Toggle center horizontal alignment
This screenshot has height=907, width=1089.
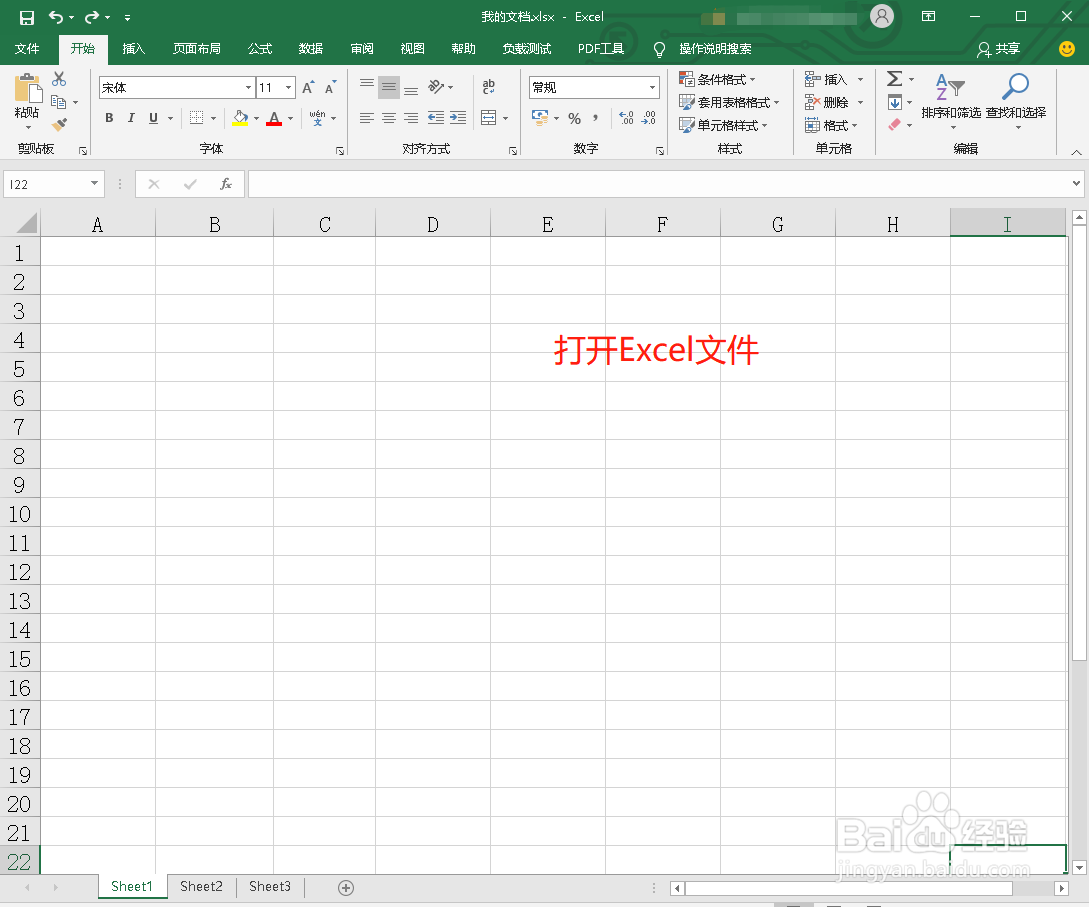point(389,118)
